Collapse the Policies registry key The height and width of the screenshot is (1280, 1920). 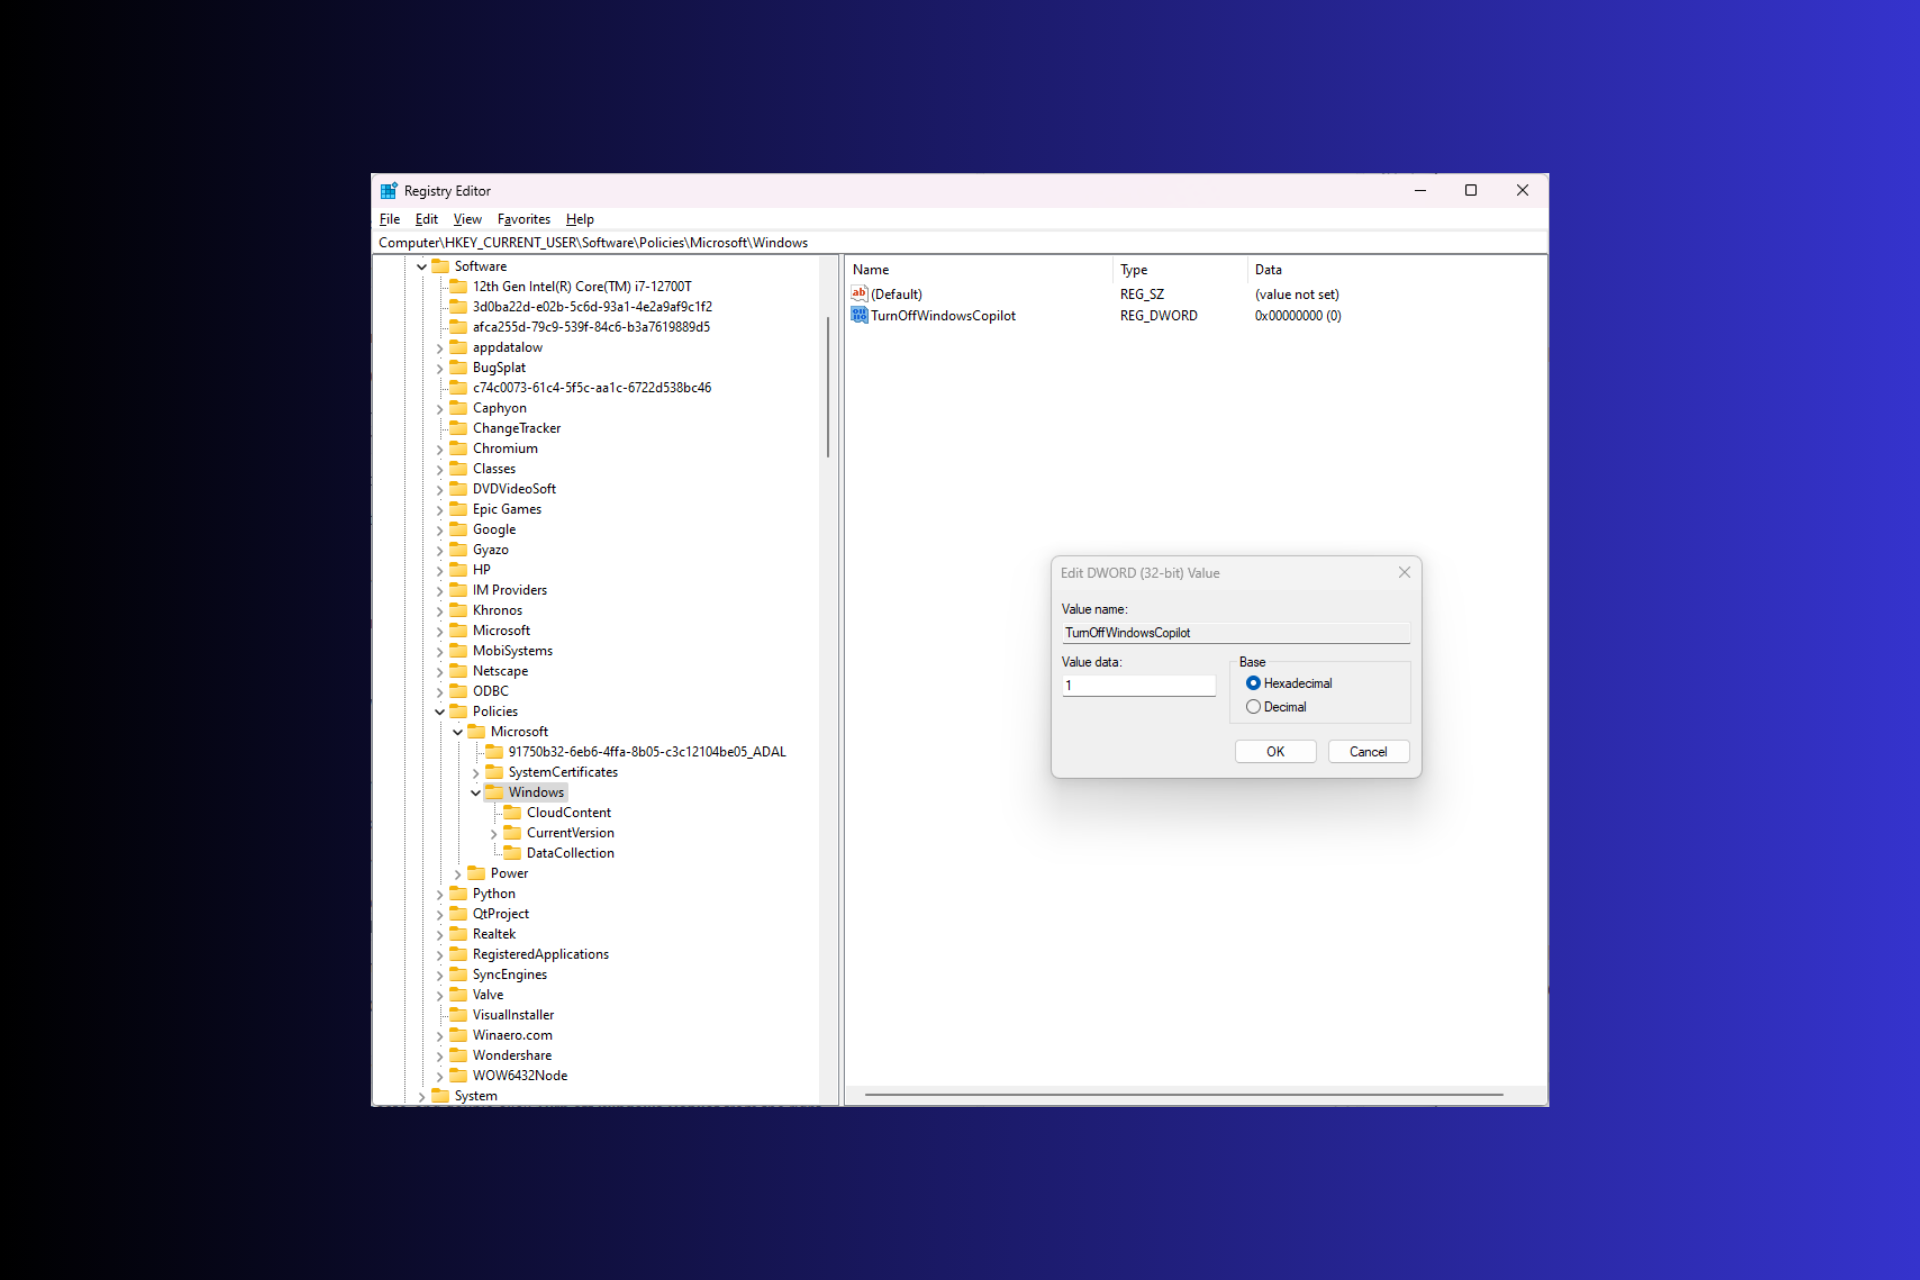click(x=440, y=711)
